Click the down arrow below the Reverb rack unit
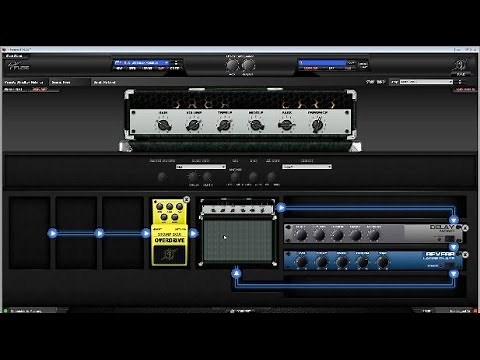Screen dimensions: 480x360 coord(454,274)
